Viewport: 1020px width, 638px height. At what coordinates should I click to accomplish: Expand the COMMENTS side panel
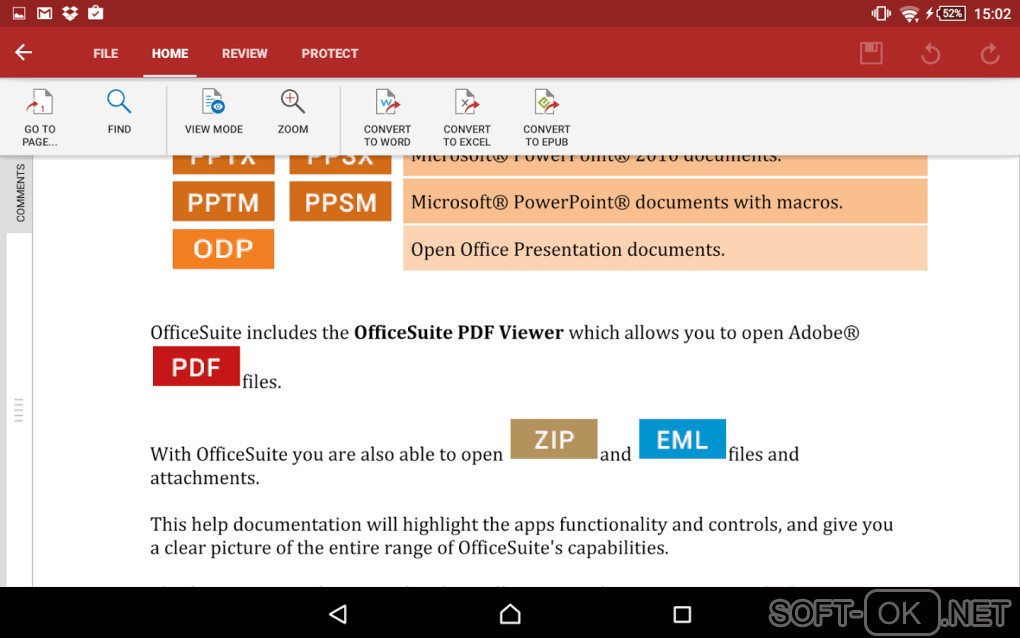(x=20, y=193)
